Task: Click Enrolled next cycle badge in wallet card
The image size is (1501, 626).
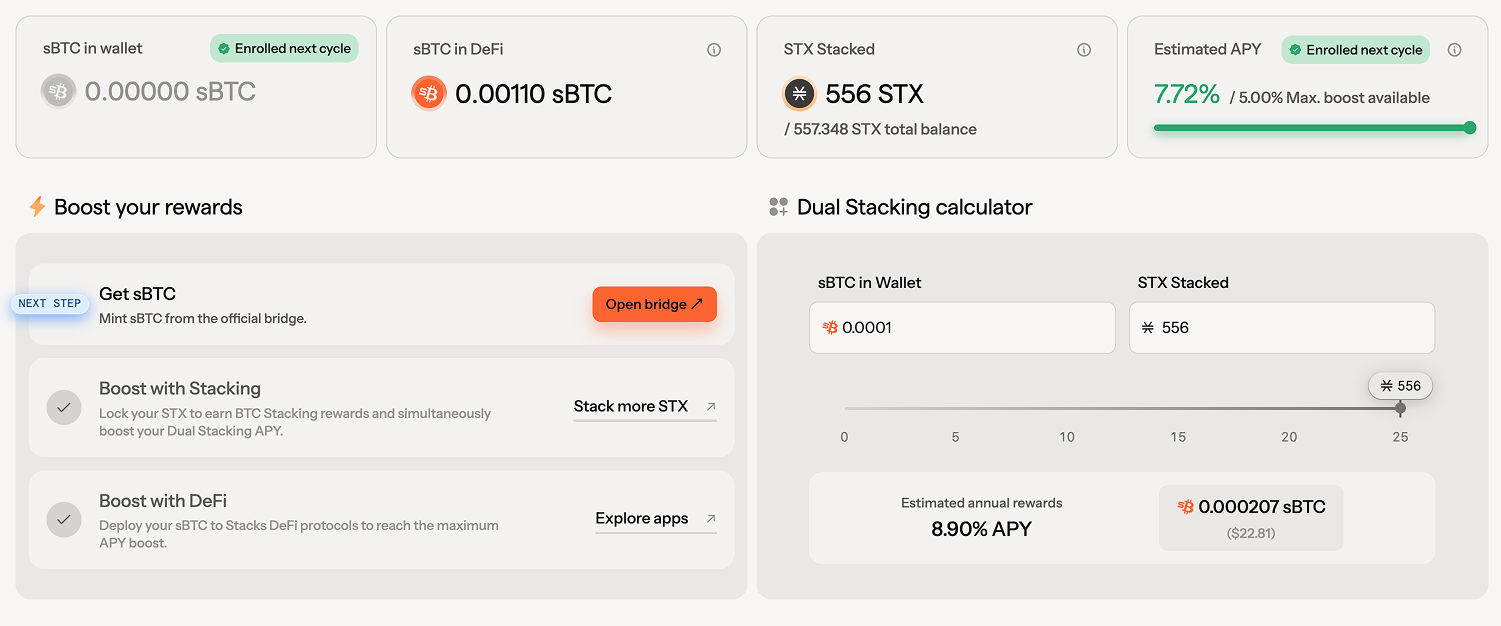Action: click(284, 49)
